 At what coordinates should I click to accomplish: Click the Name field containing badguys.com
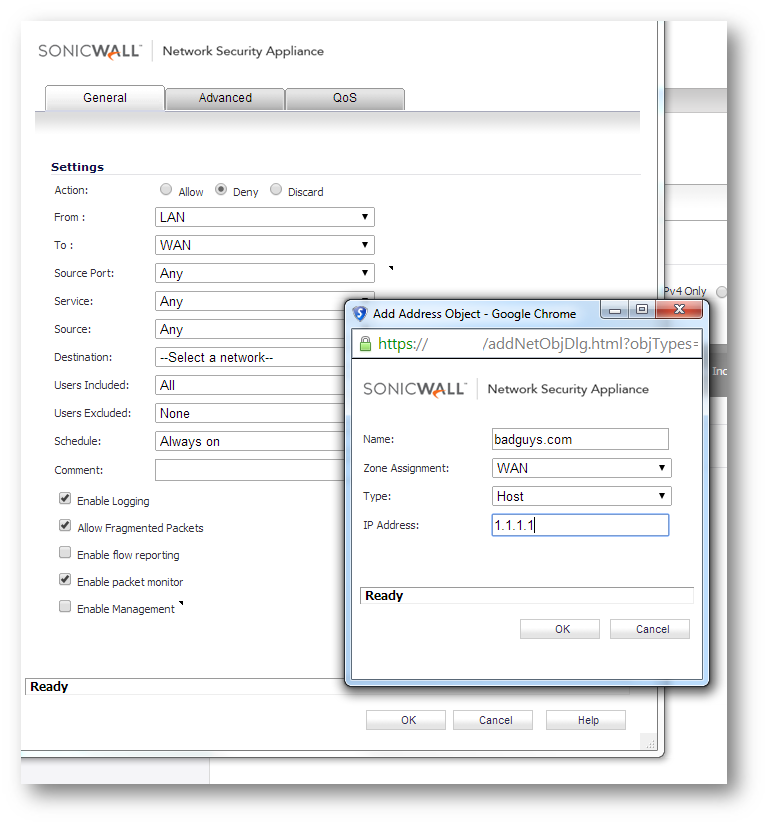coord(580,439)
